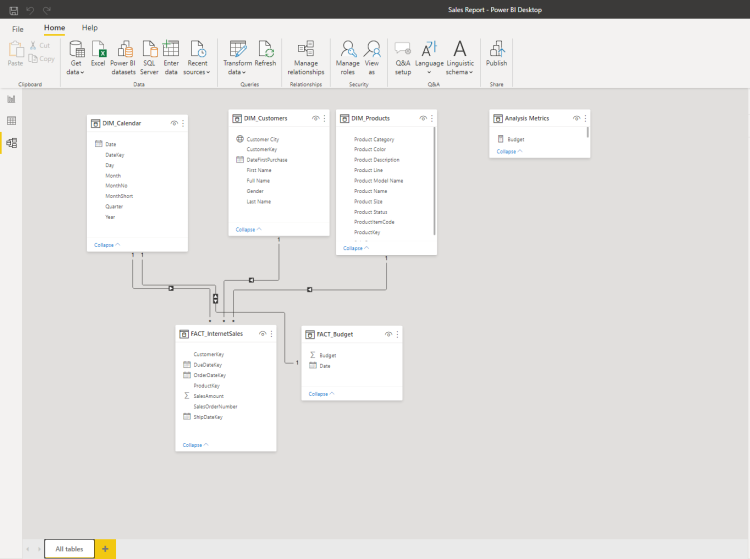
Task: Click Analysis Metrics table scrollbar
Action: [x=587, y=132]
